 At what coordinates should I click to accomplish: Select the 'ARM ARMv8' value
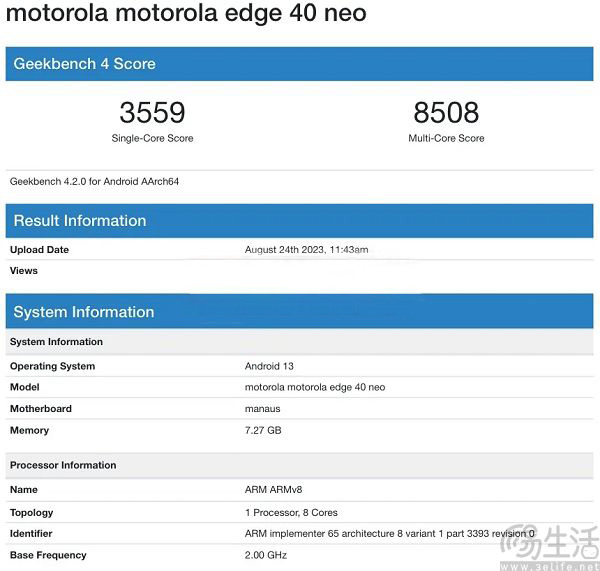point(273,489)
